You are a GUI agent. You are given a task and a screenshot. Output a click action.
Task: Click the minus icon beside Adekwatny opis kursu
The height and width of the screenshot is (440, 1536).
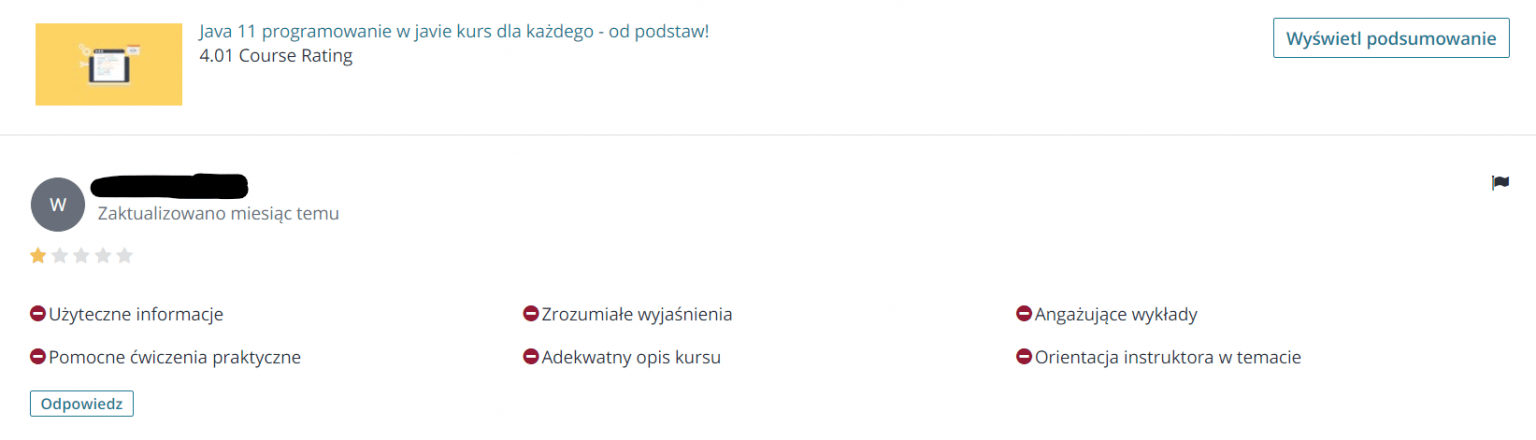[x=531, y=356]
